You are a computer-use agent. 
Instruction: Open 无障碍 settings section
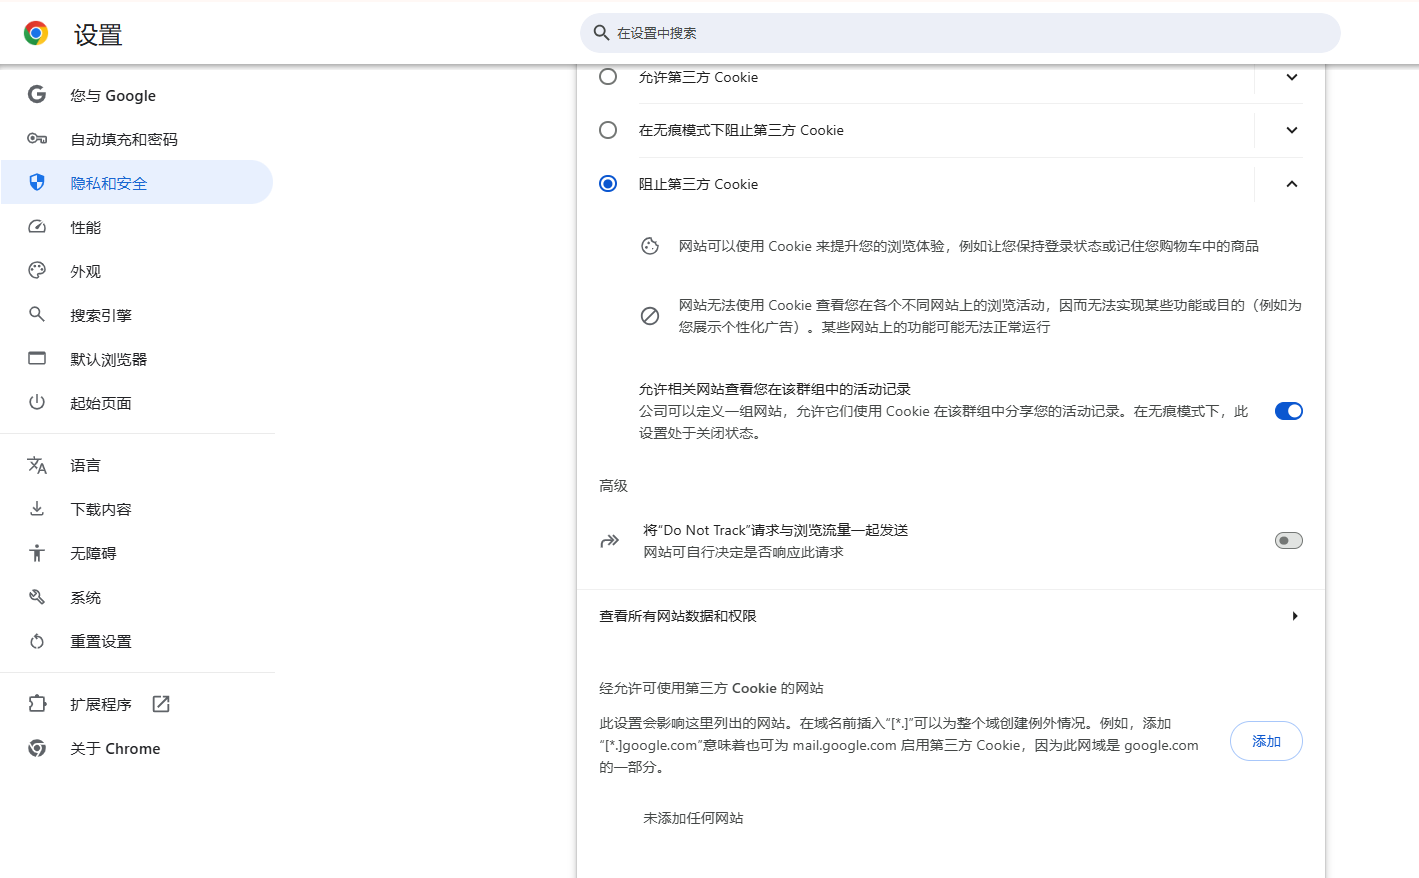click(137, 553)
